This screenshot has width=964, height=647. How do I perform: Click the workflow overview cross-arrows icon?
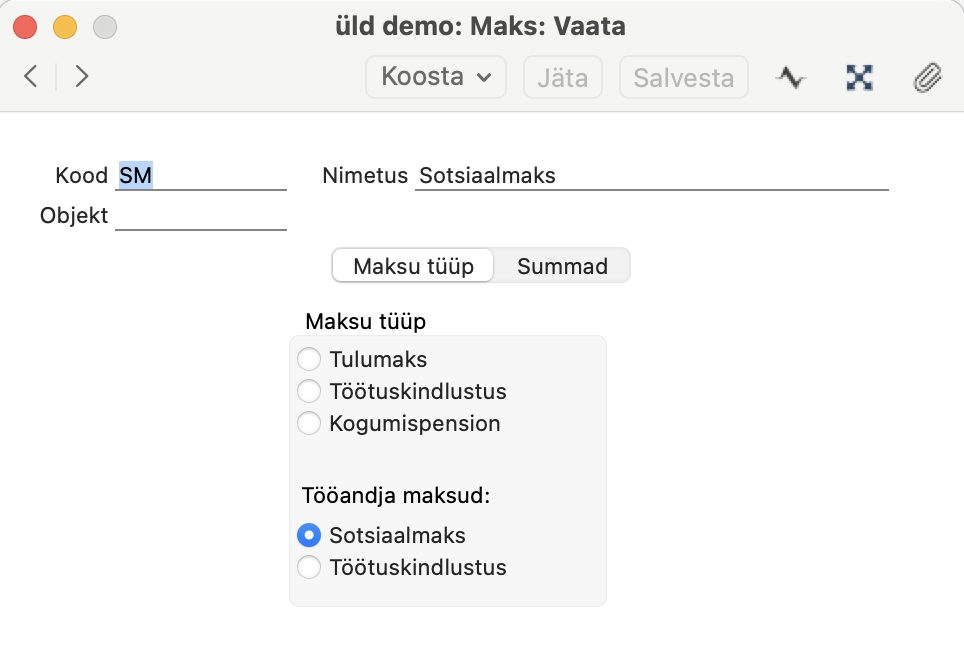[x=859, y=77]
